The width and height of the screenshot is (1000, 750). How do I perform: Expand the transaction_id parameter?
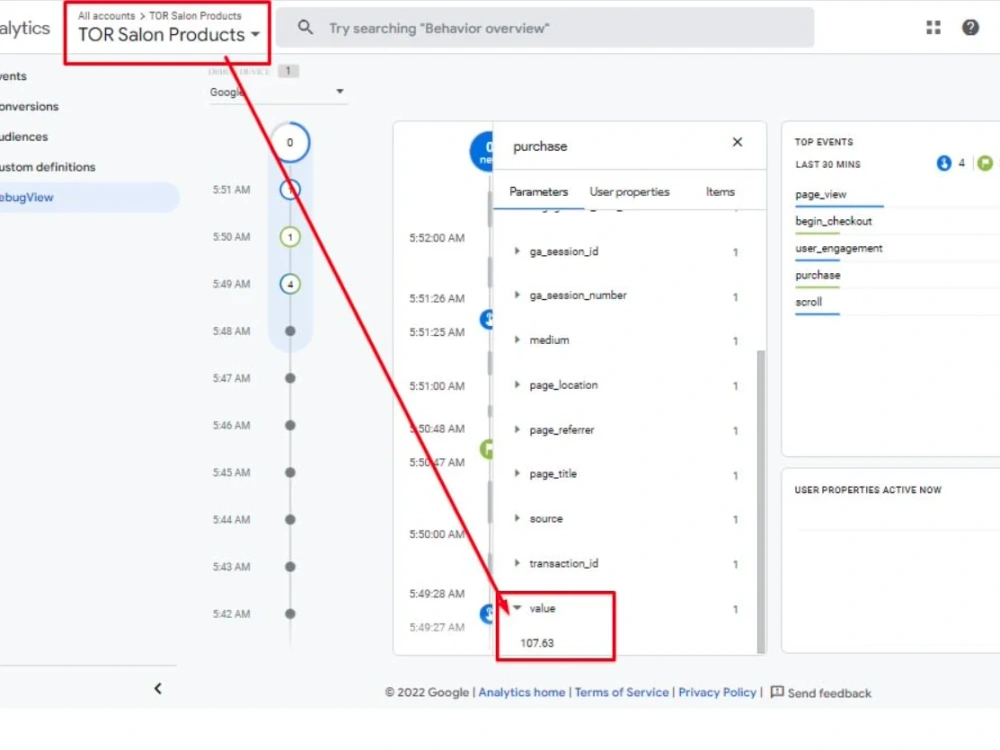pos(517,563)
